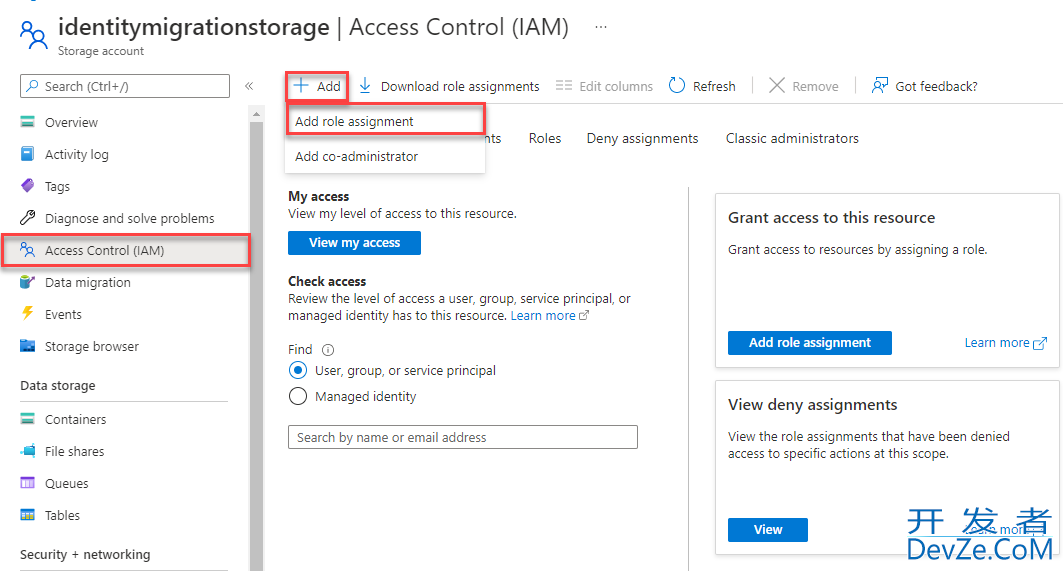Click the Tables icon
This screenshot has width=1063, height=571.
click(x=27, y=515)
